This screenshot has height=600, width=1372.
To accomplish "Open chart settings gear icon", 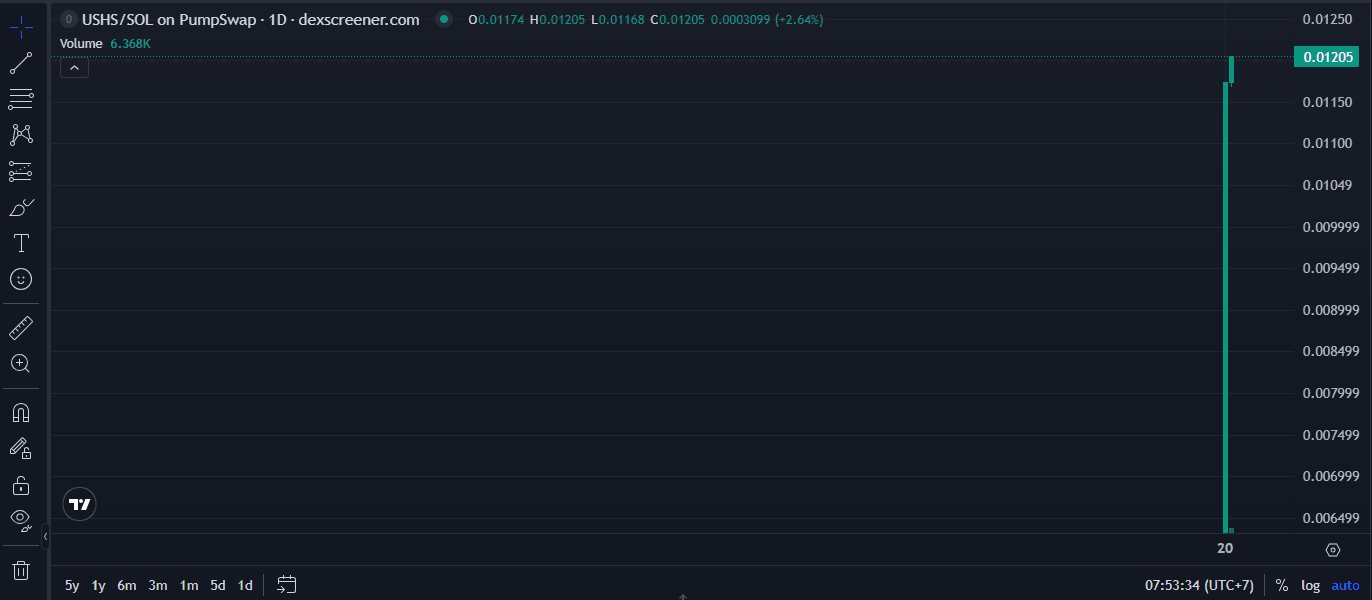I will point(1332,549).
